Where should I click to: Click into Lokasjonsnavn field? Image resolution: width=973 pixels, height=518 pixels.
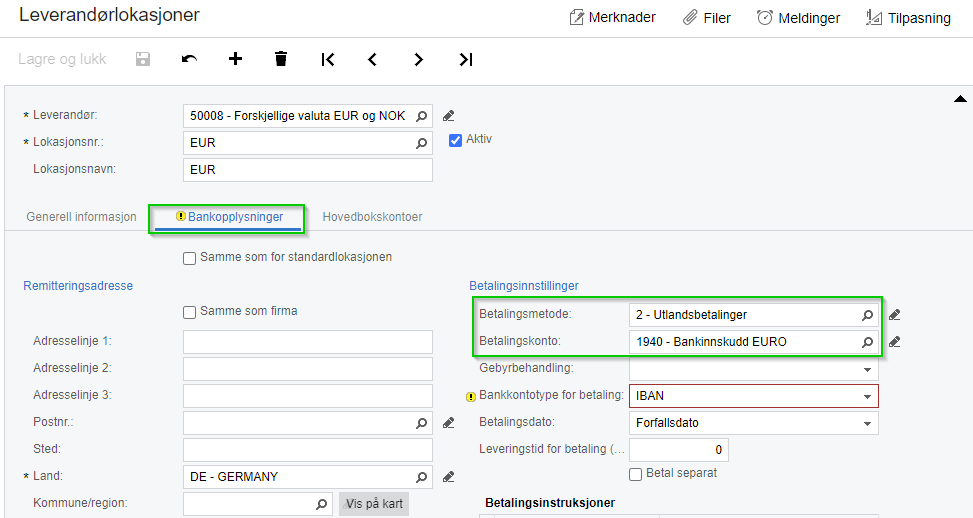308,170
